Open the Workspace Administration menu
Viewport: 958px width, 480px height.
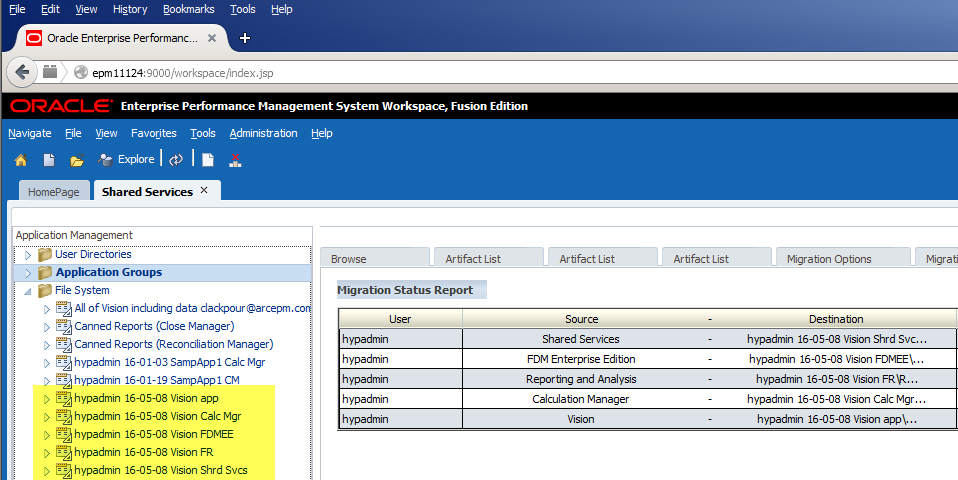tap(263, 133)
